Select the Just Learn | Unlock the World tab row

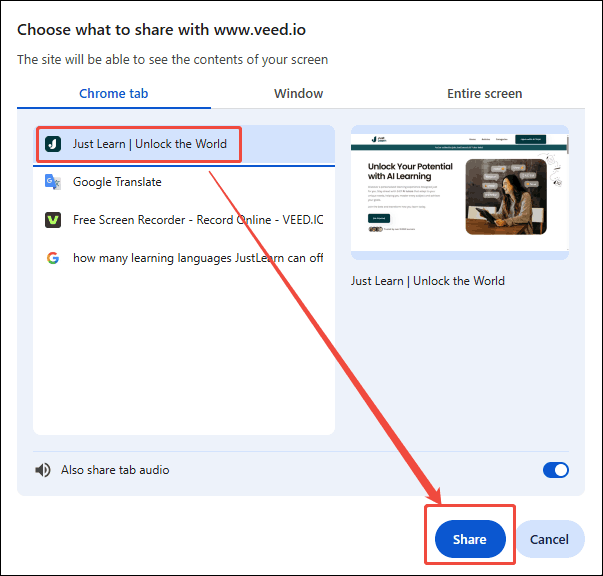click(x=184, y=145)
